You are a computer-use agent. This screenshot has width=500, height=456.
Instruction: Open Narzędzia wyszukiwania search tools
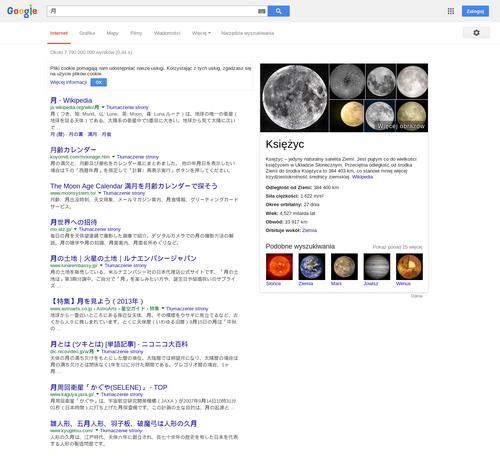247,33
